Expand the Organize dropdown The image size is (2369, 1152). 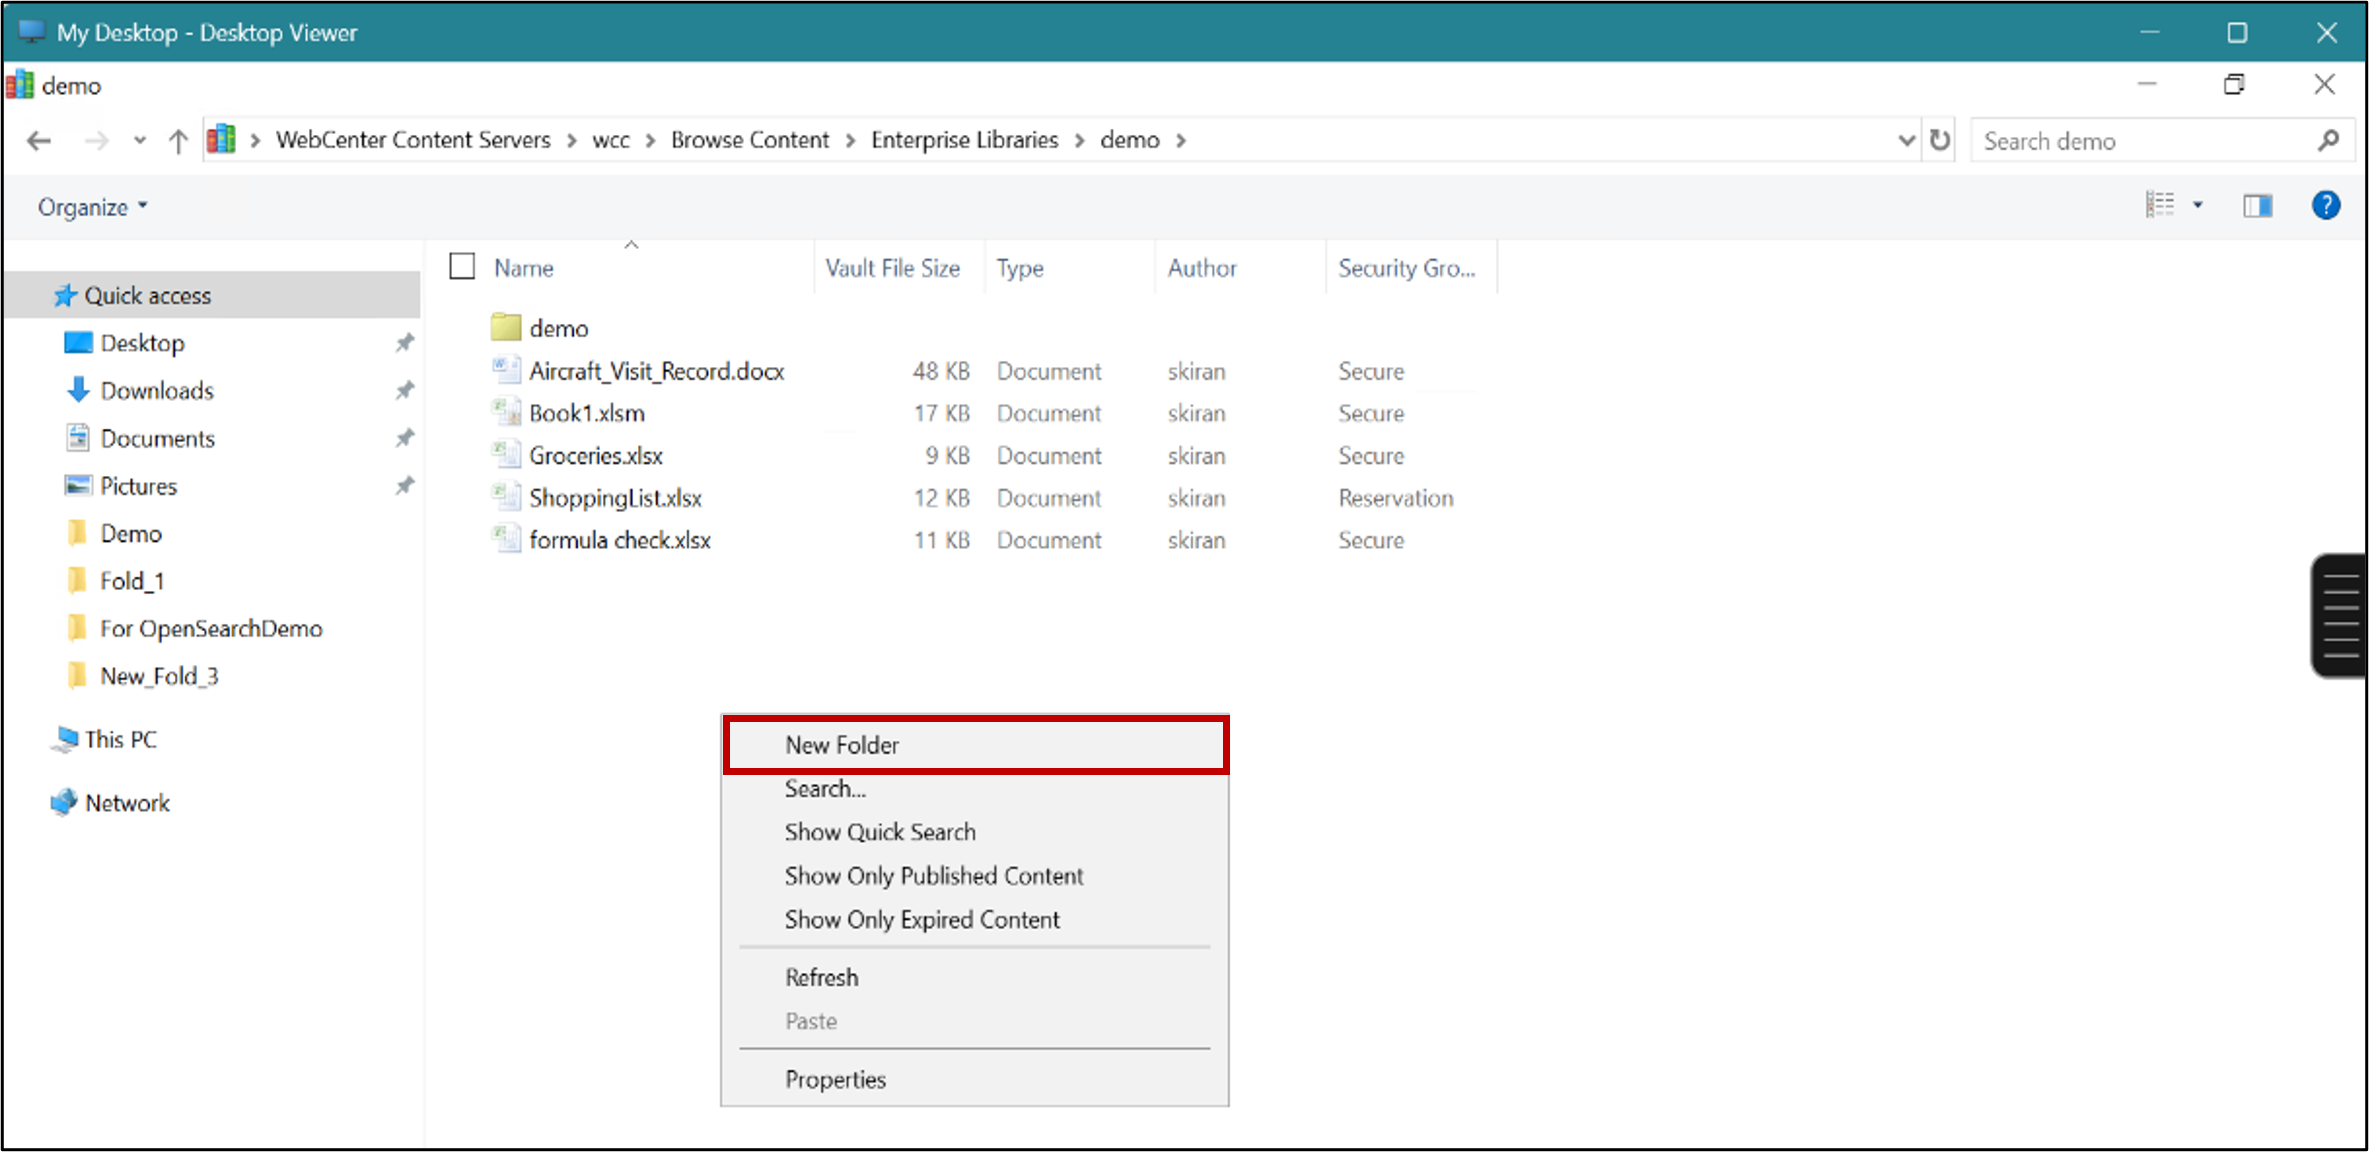click(92, 207)
